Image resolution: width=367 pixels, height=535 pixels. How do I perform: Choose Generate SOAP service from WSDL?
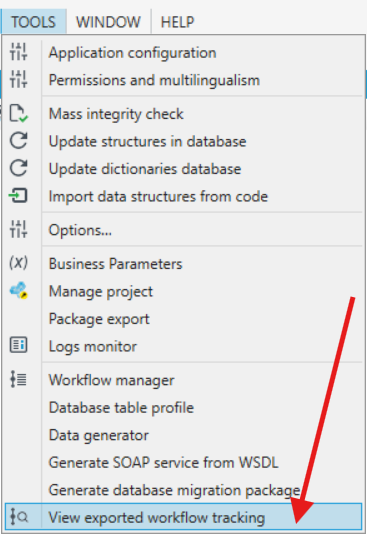point(184,463)
